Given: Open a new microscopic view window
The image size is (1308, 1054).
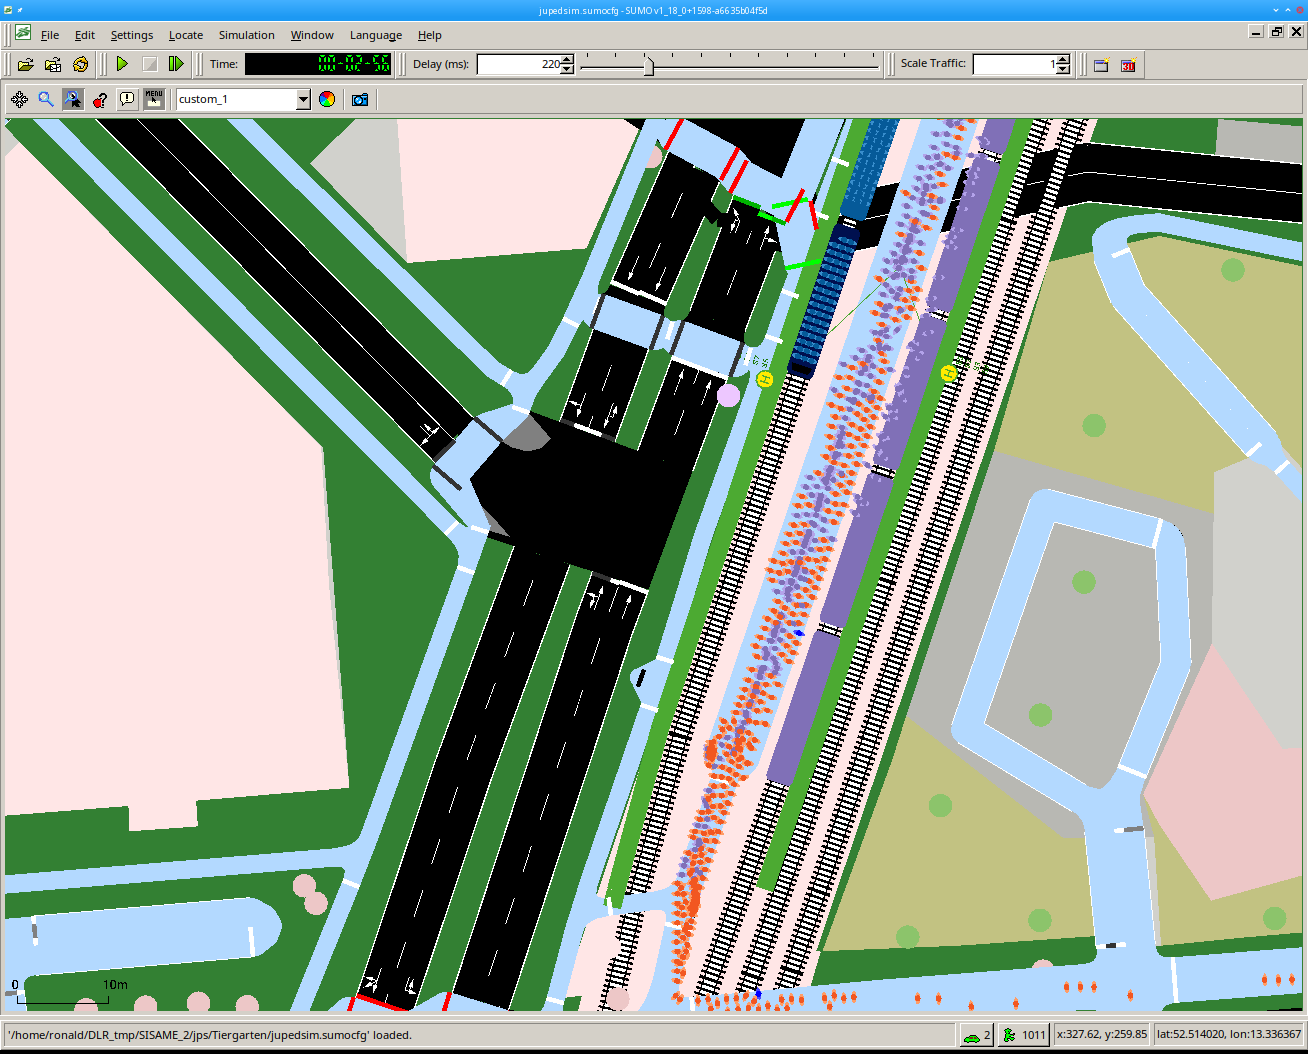Looking at the screenshot, I should tap(1101, 65).
